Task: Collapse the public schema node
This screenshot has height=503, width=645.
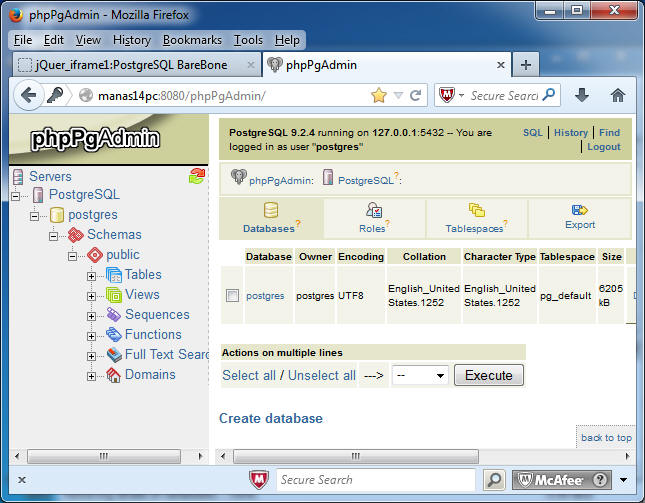Action: [72, 256]
